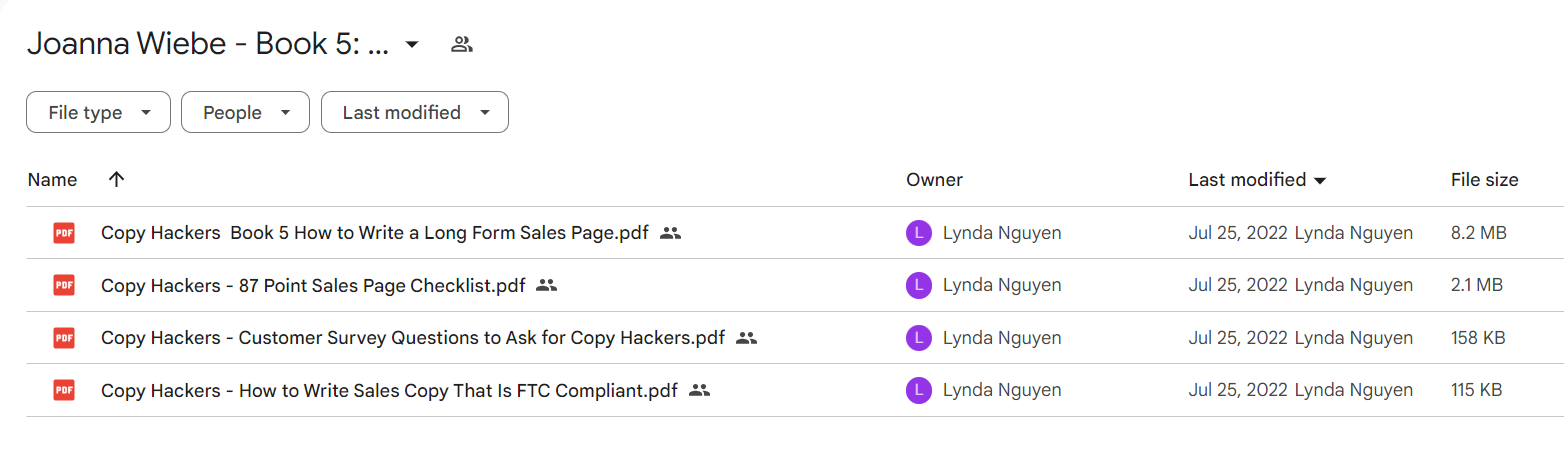Viewport: 1564px width, 474px height.
Task: Click the shared folder people icon beside the title
Action: [461, 44]
